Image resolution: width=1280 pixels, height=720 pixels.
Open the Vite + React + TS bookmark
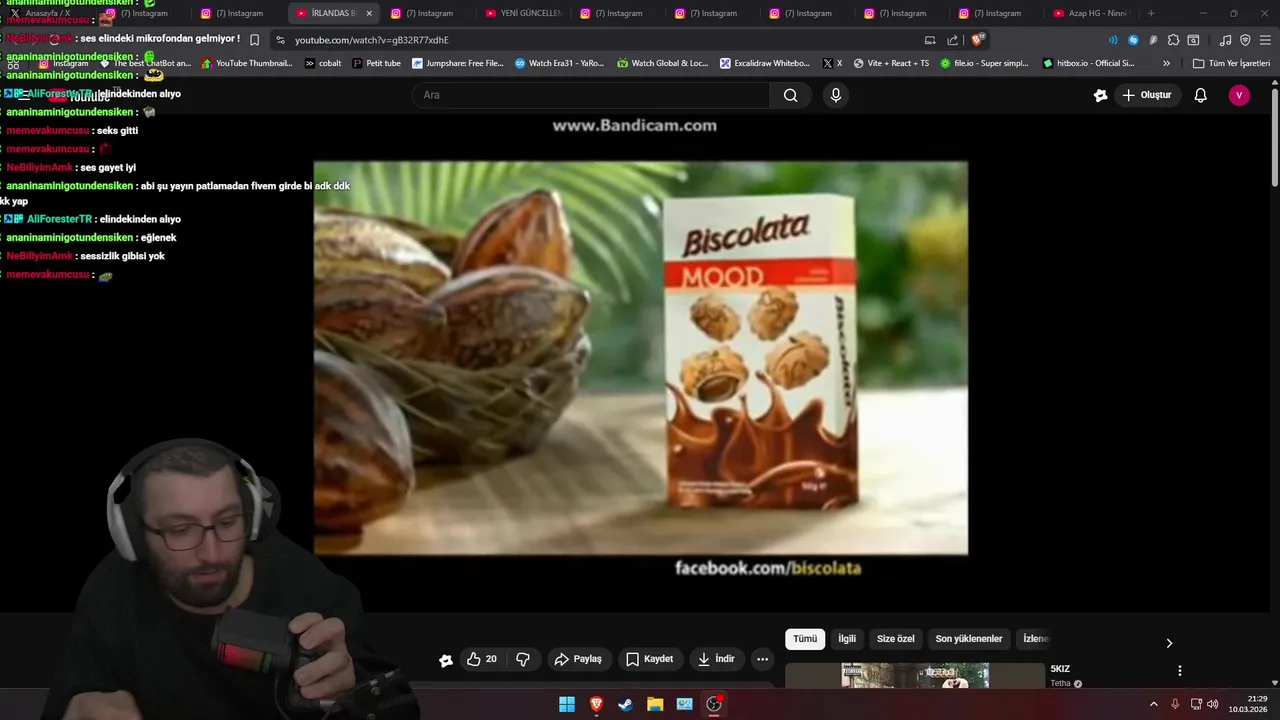point(890,63)
